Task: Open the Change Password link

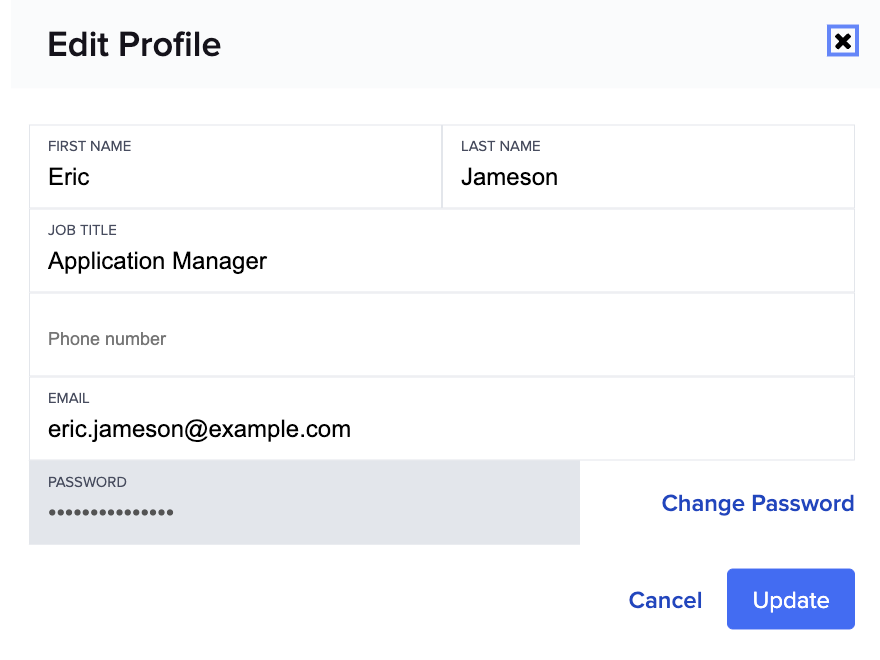Action: [x=757, y=503]
